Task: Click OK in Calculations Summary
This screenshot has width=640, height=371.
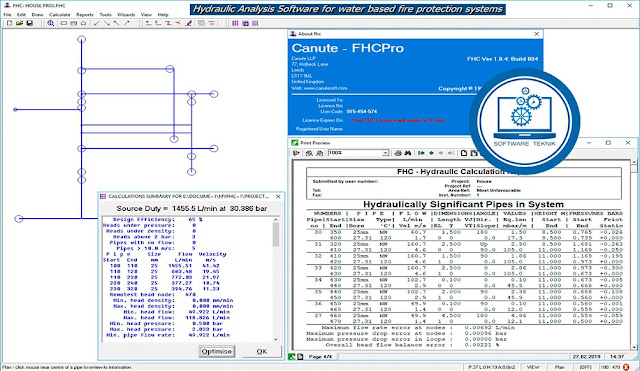Action: (262, 351)
